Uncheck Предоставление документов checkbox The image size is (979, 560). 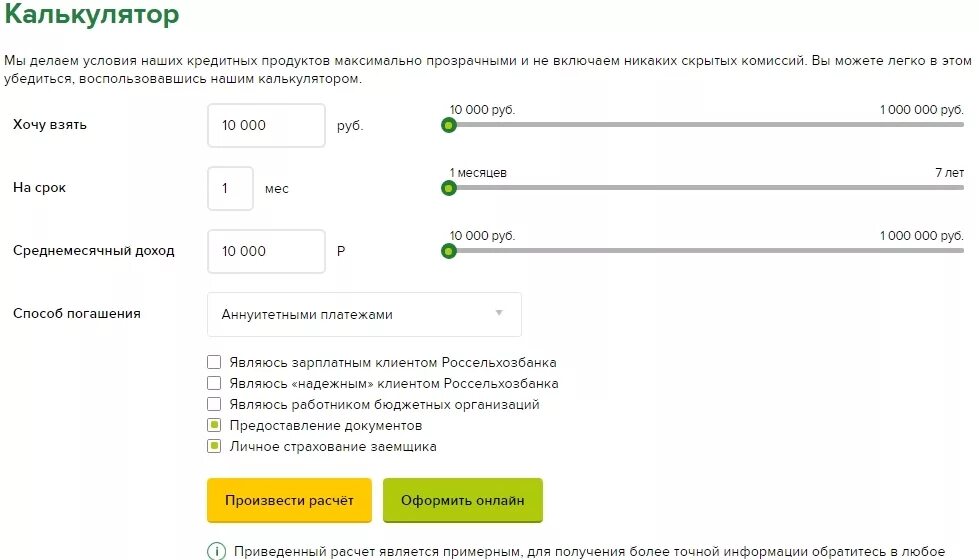(x=214, y=425)
